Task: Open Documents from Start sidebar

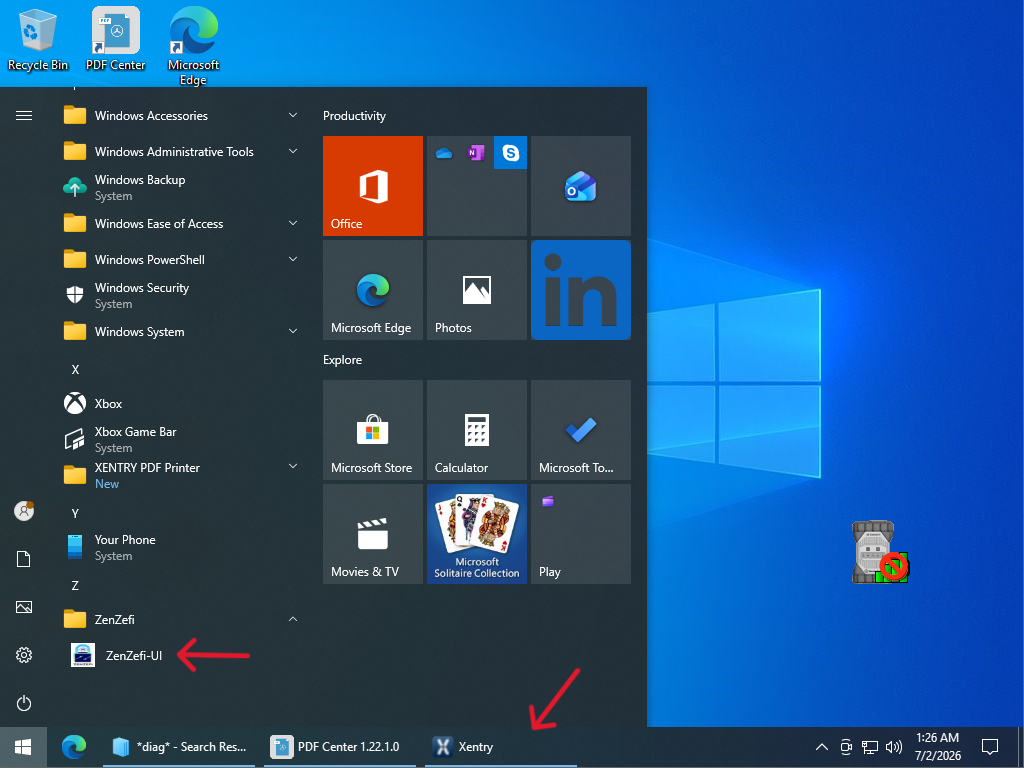Action: click(24, 559)
